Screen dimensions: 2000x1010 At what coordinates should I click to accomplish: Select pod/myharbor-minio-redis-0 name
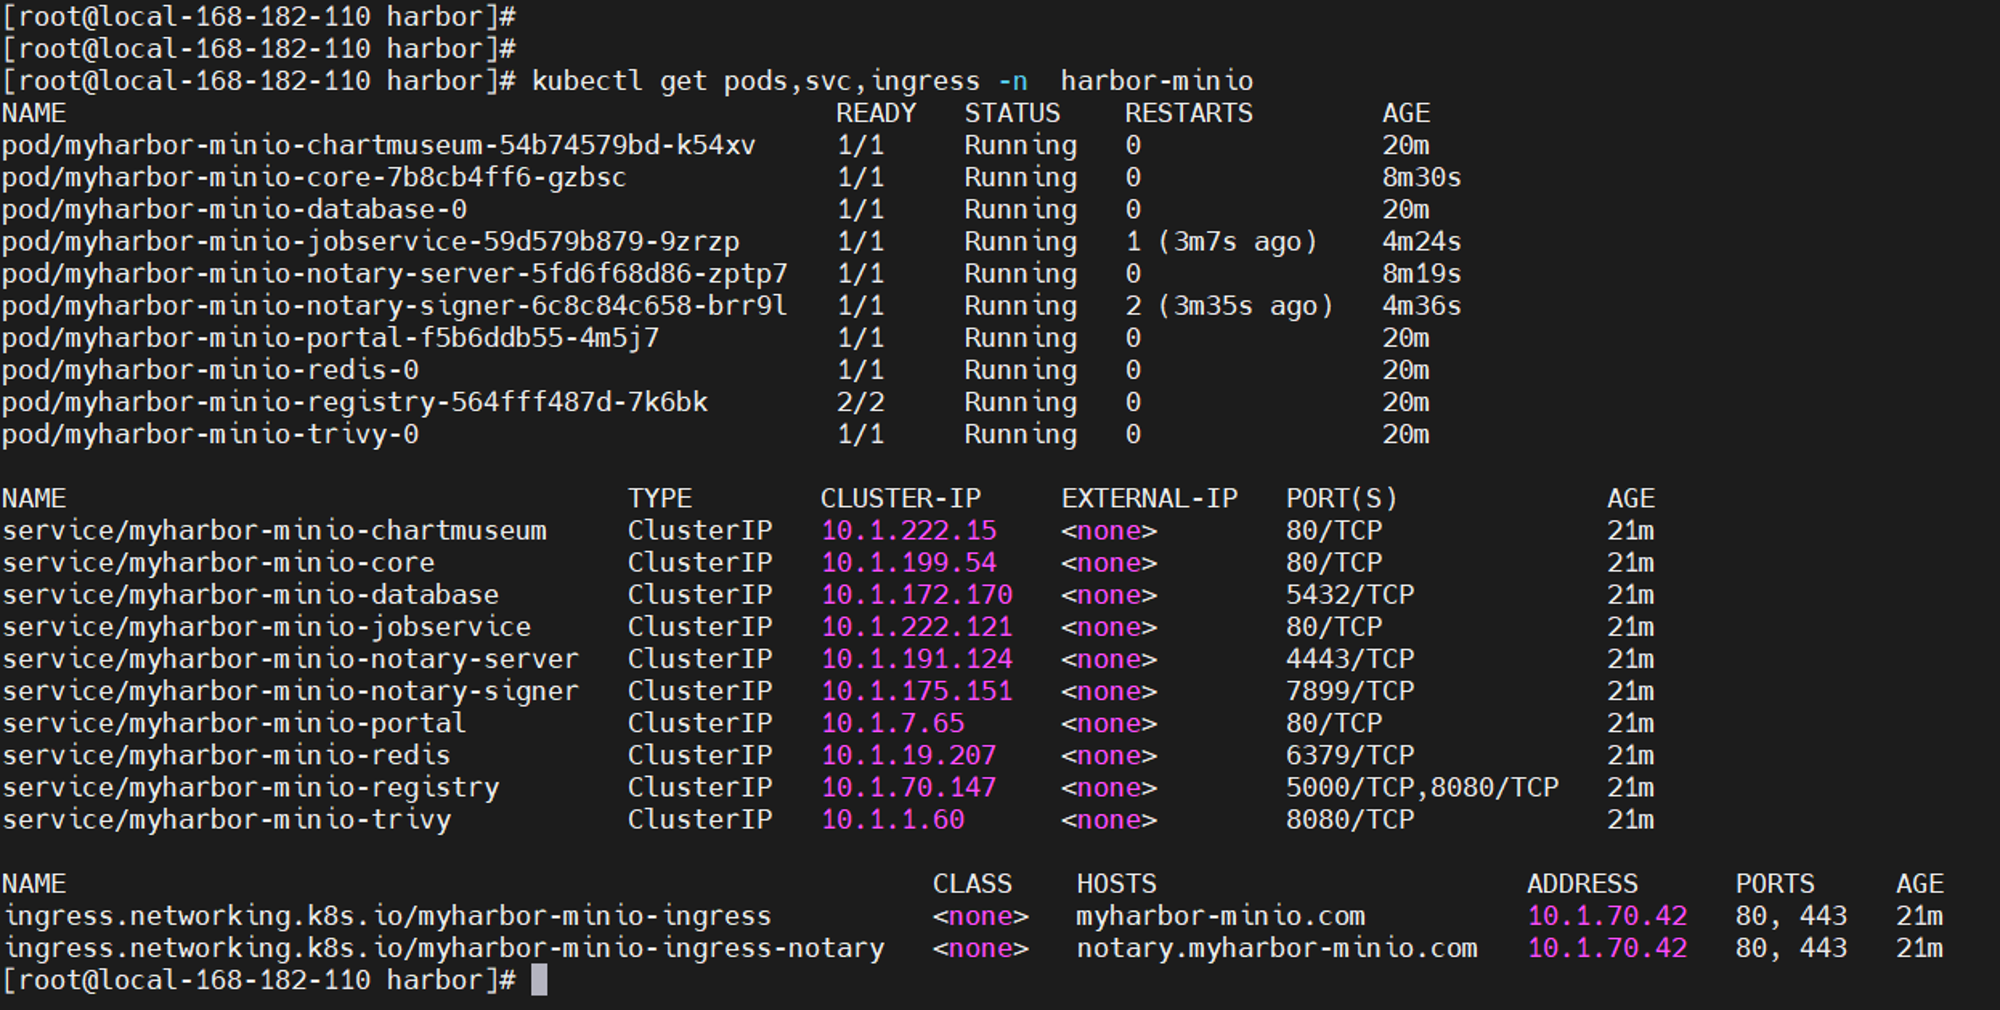point(210,369)
